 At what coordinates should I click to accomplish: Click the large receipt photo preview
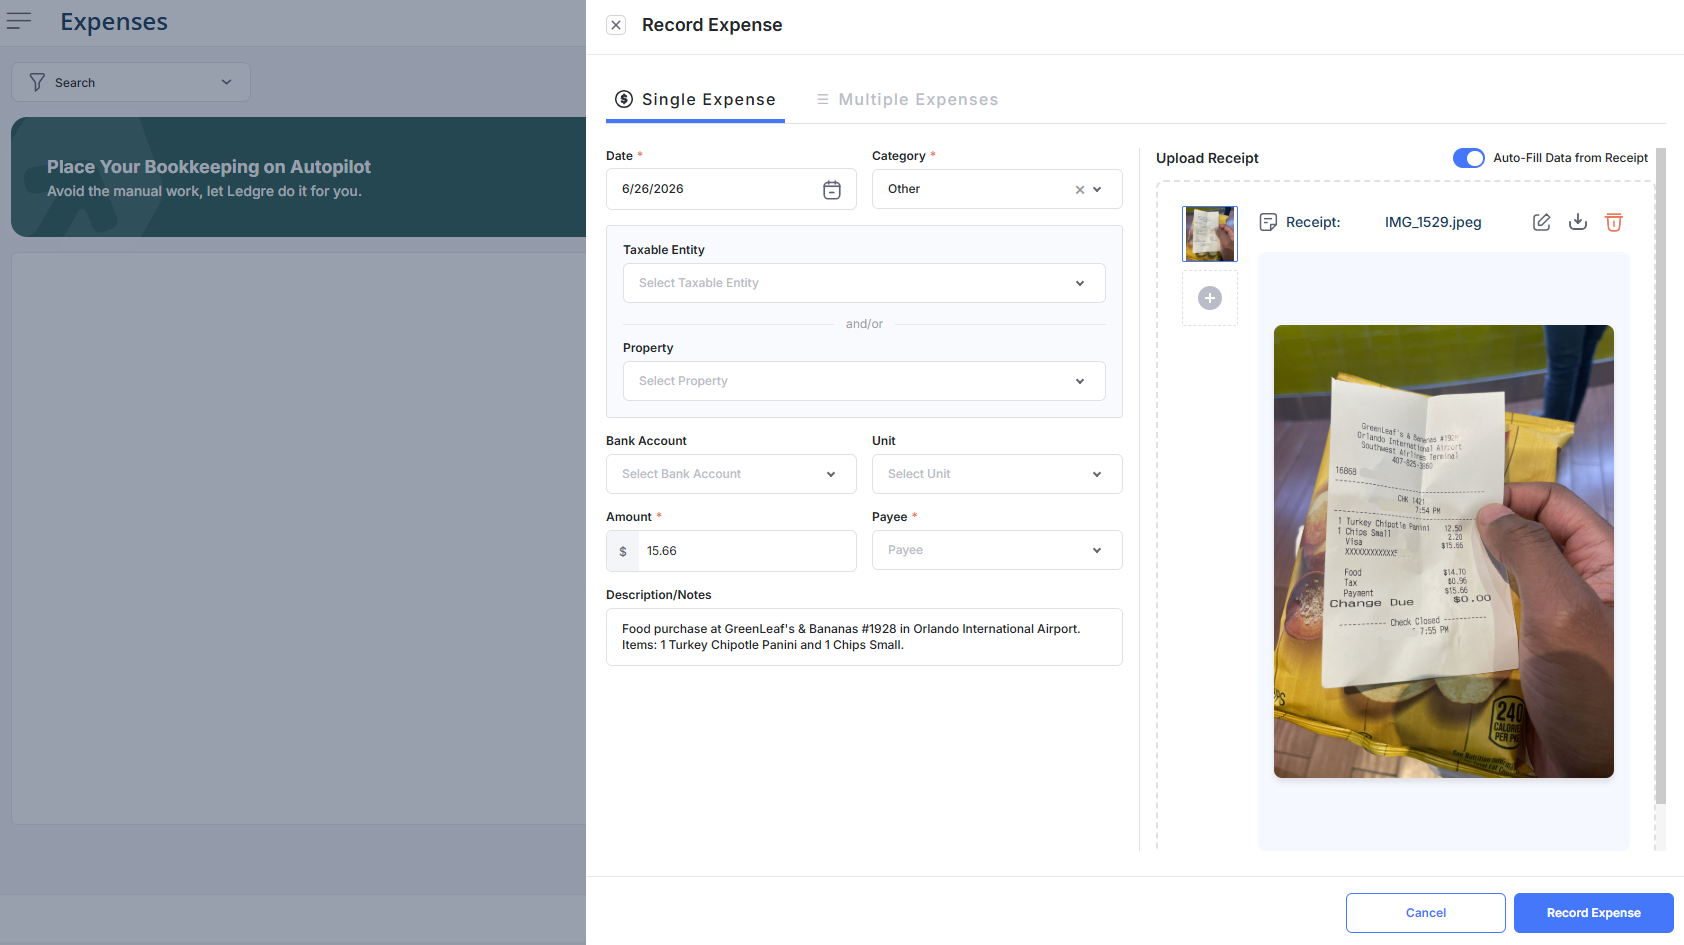coord(1444,551)
